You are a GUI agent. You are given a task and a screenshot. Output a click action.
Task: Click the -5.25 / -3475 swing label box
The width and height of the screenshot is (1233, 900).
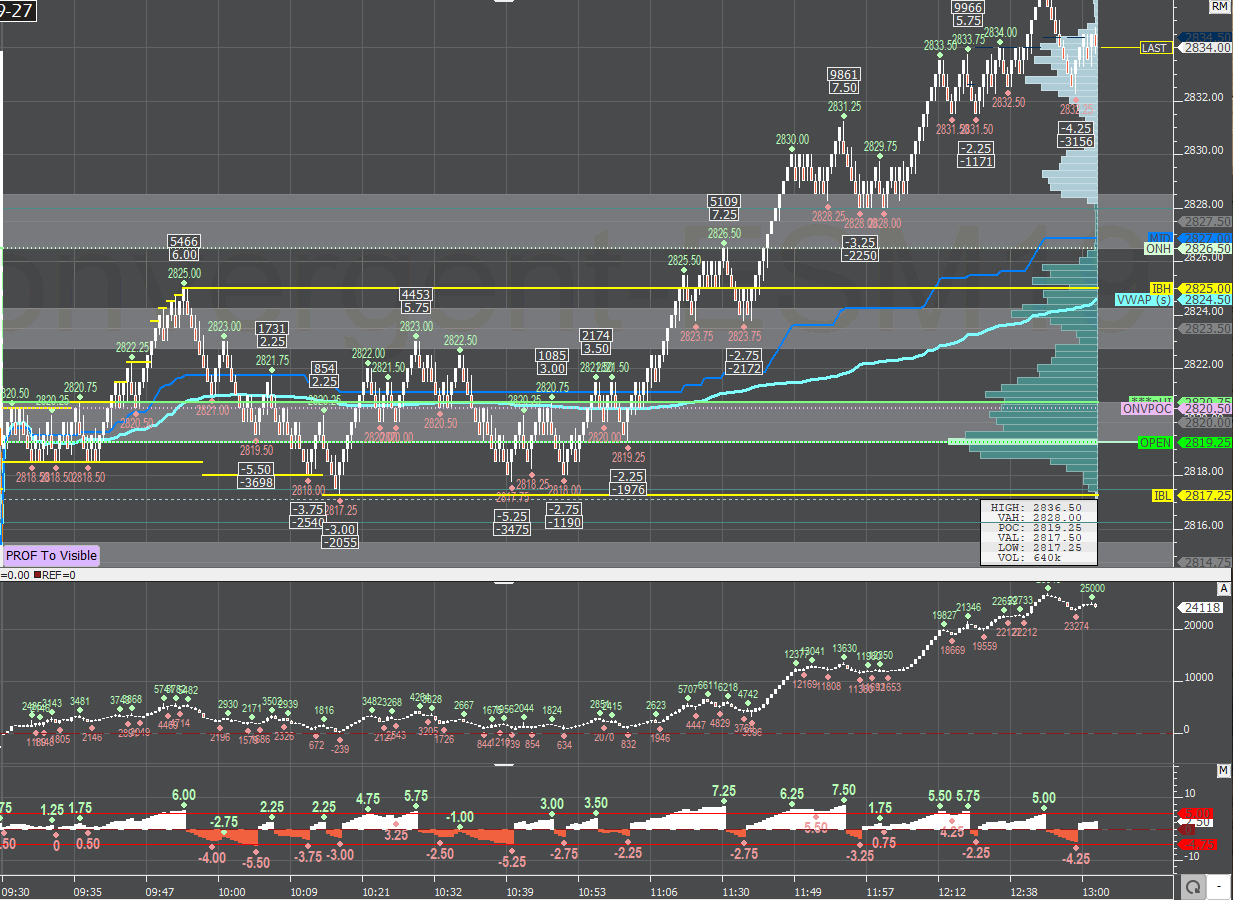(x=512, y=522)
